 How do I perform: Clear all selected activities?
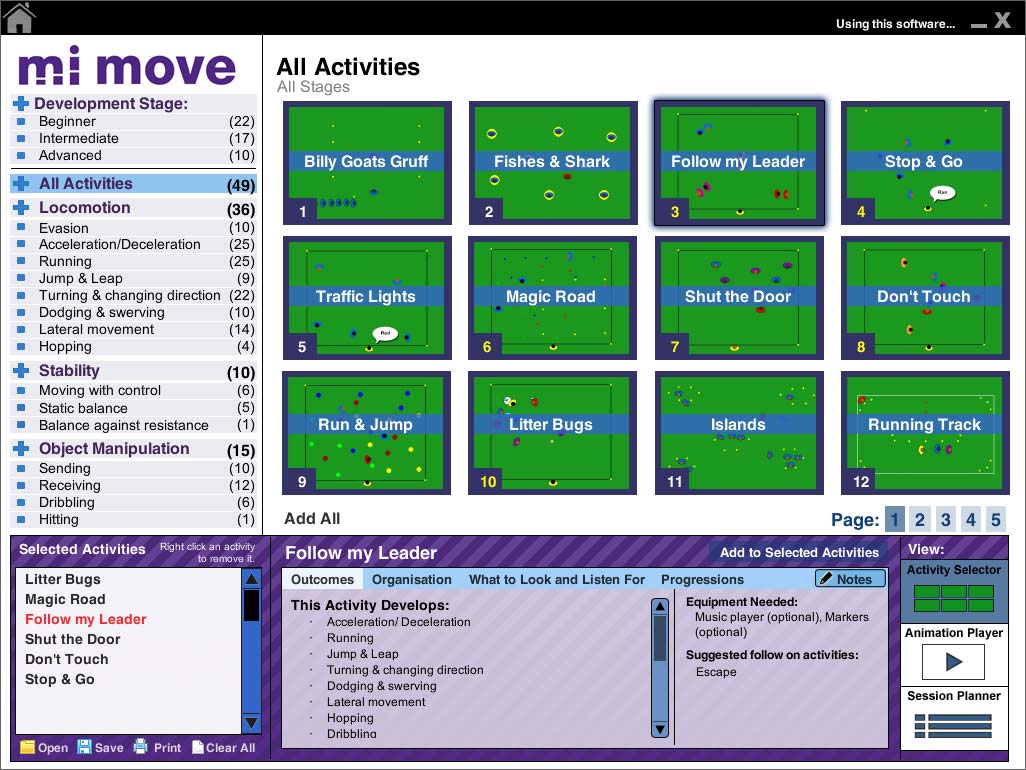tap(223, 747)
